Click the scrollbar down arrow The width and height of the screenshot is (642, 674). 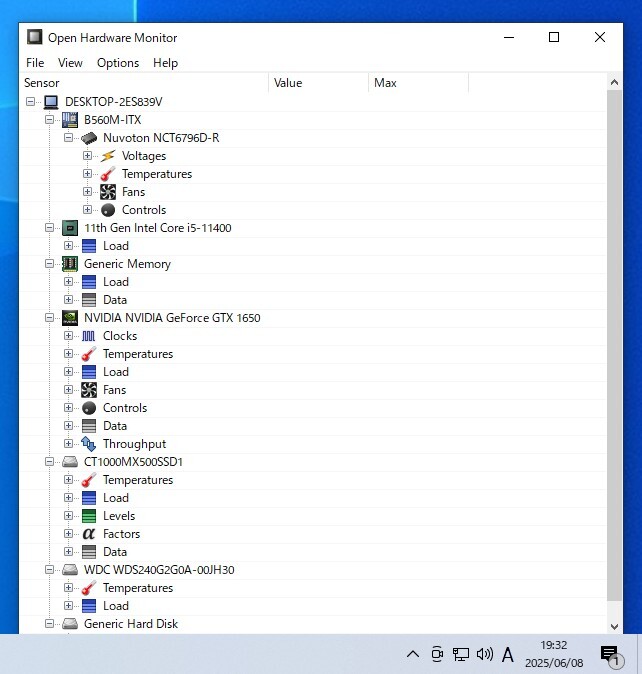pyautogui.click(x=614, y=626)
